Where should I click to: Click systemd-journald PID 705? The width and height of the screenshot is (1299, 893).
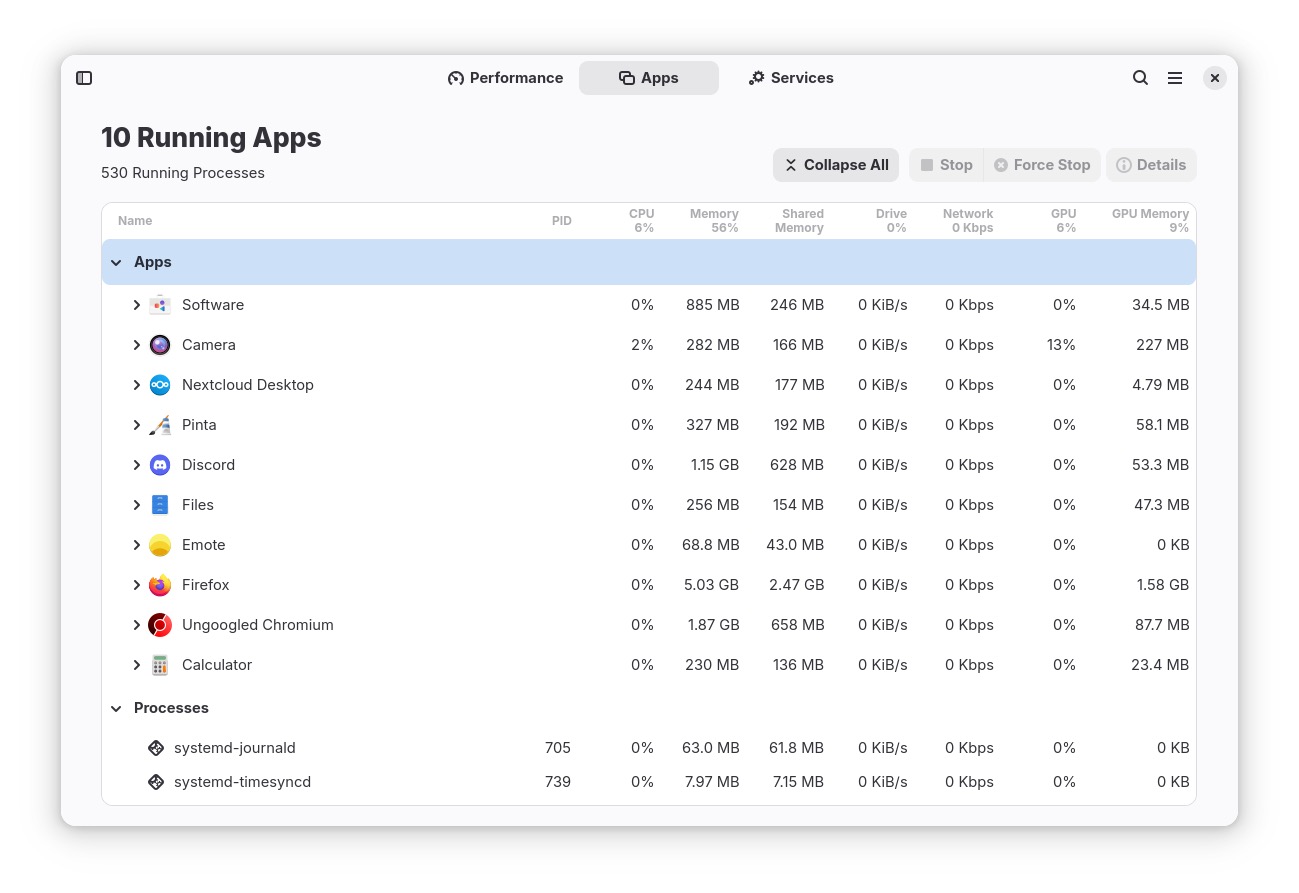[x=558, y=748]
